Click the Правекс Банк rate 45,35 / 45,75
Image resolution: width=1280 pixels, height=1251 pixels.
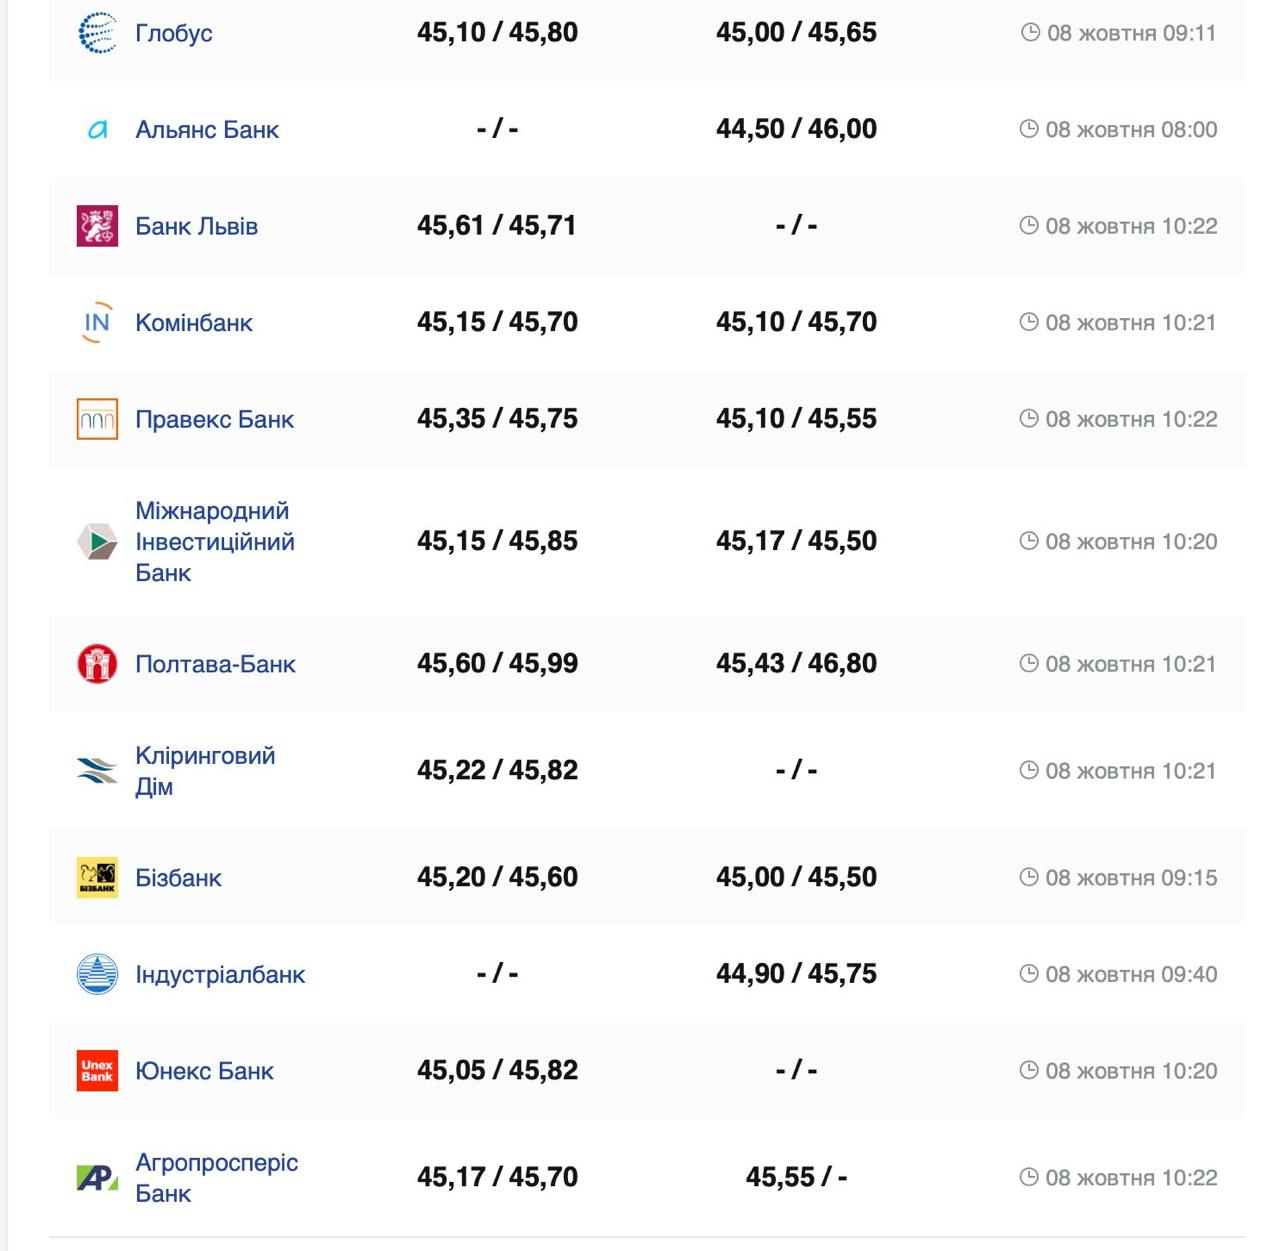click(497, 419)
